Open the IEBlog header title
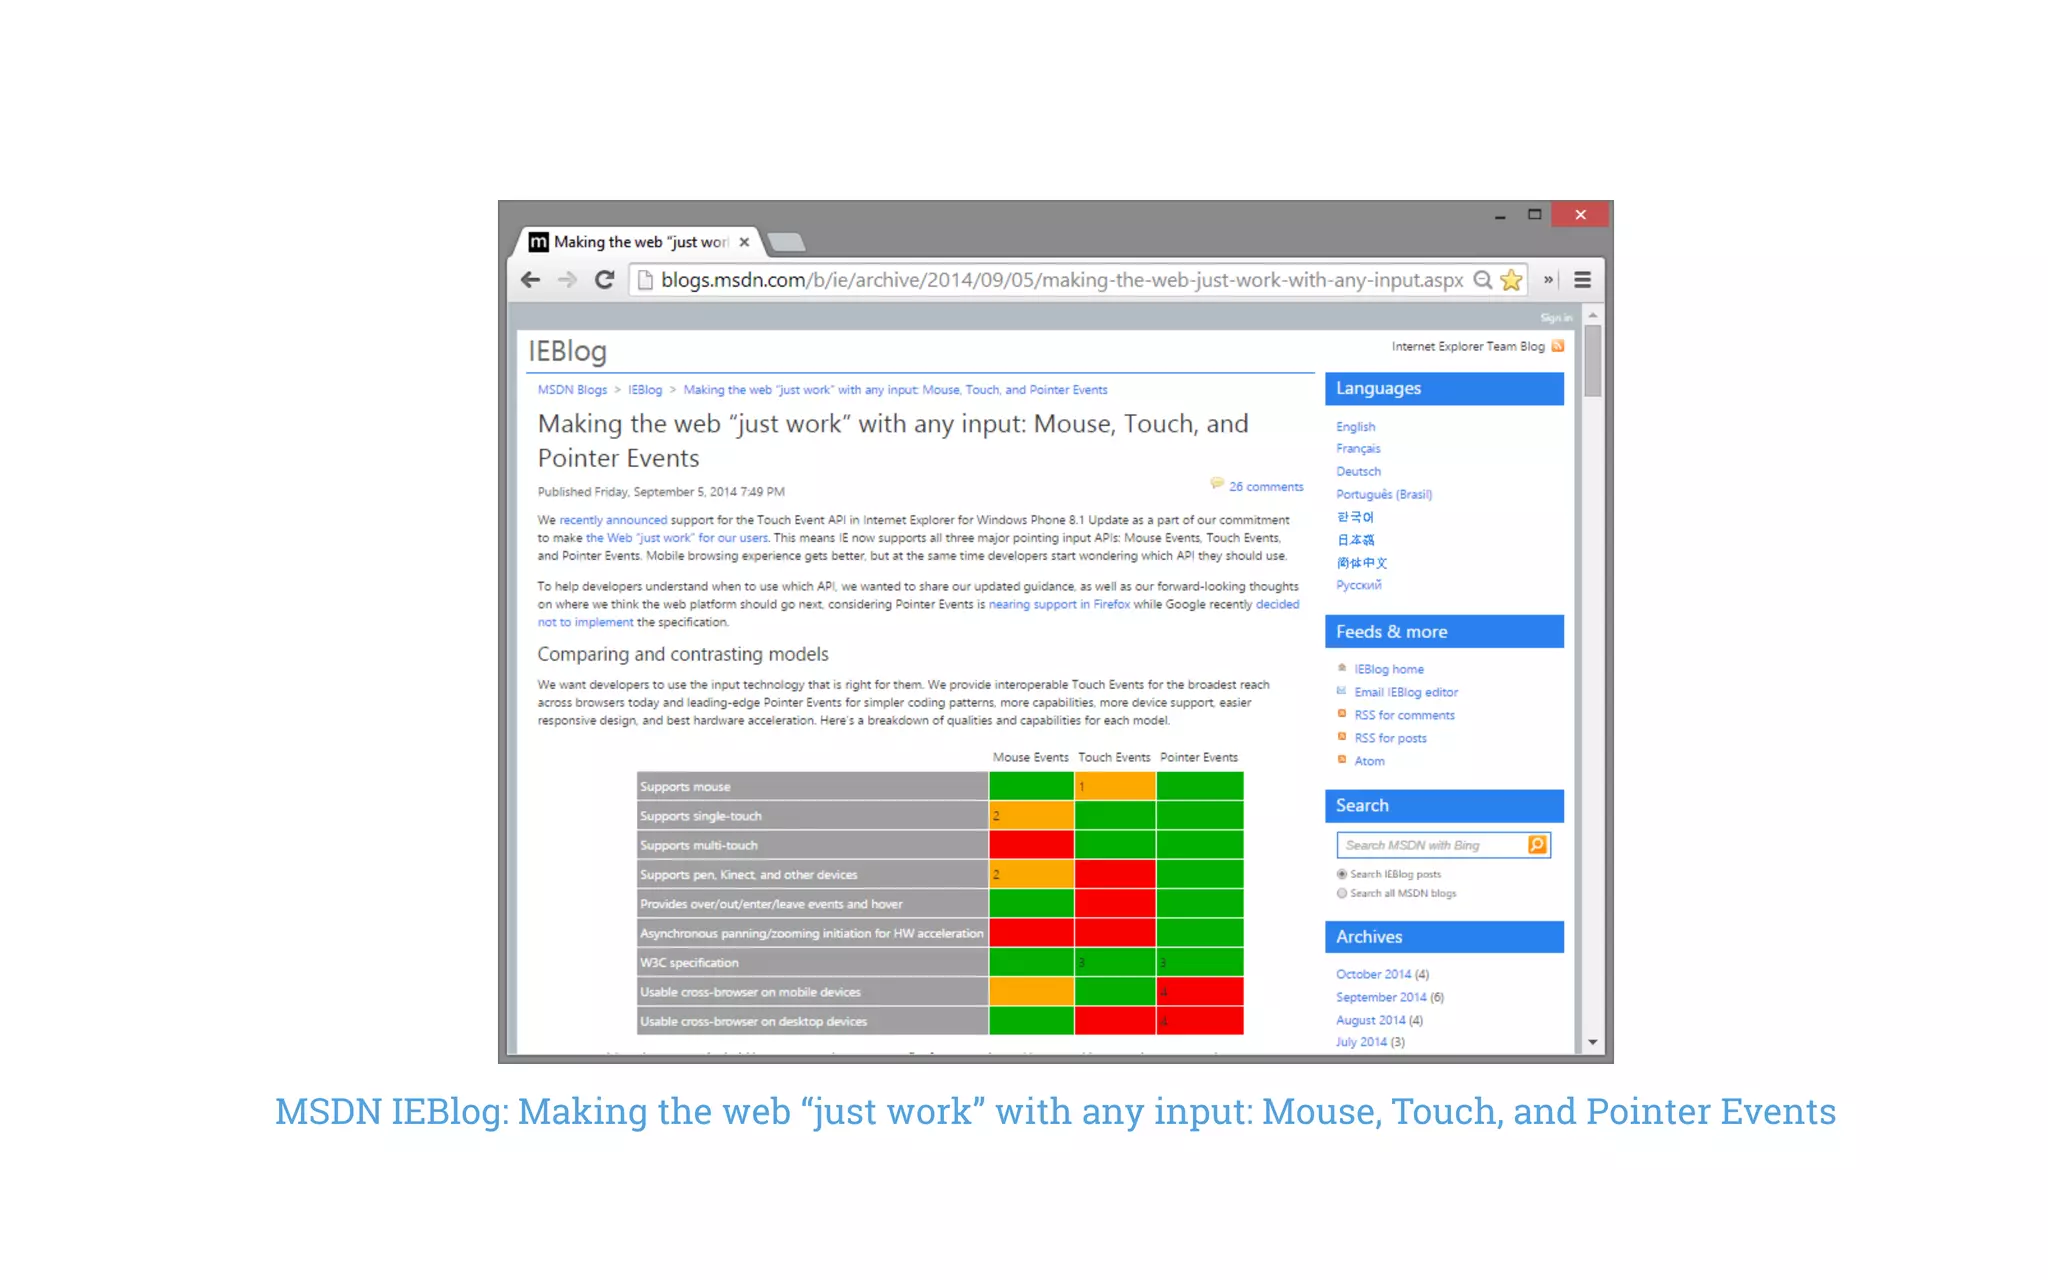The height and width of the screenshot is (1280, 2048). click(x=567, y=351)
